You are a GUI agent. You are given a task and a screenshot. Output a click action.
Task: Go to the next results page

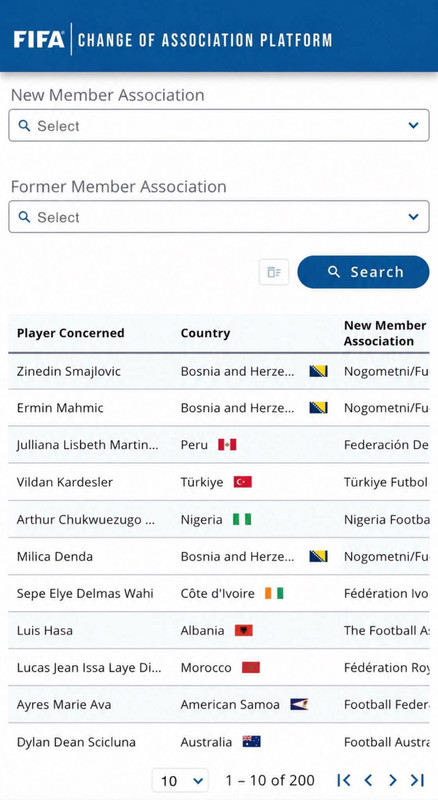[x=392, y=780]
